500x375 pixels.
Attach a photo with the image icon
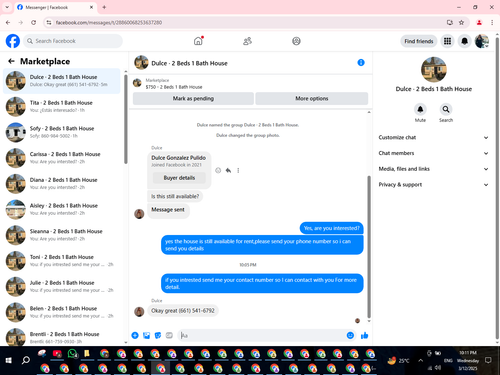pyautogui.click(x=146, y=335)
